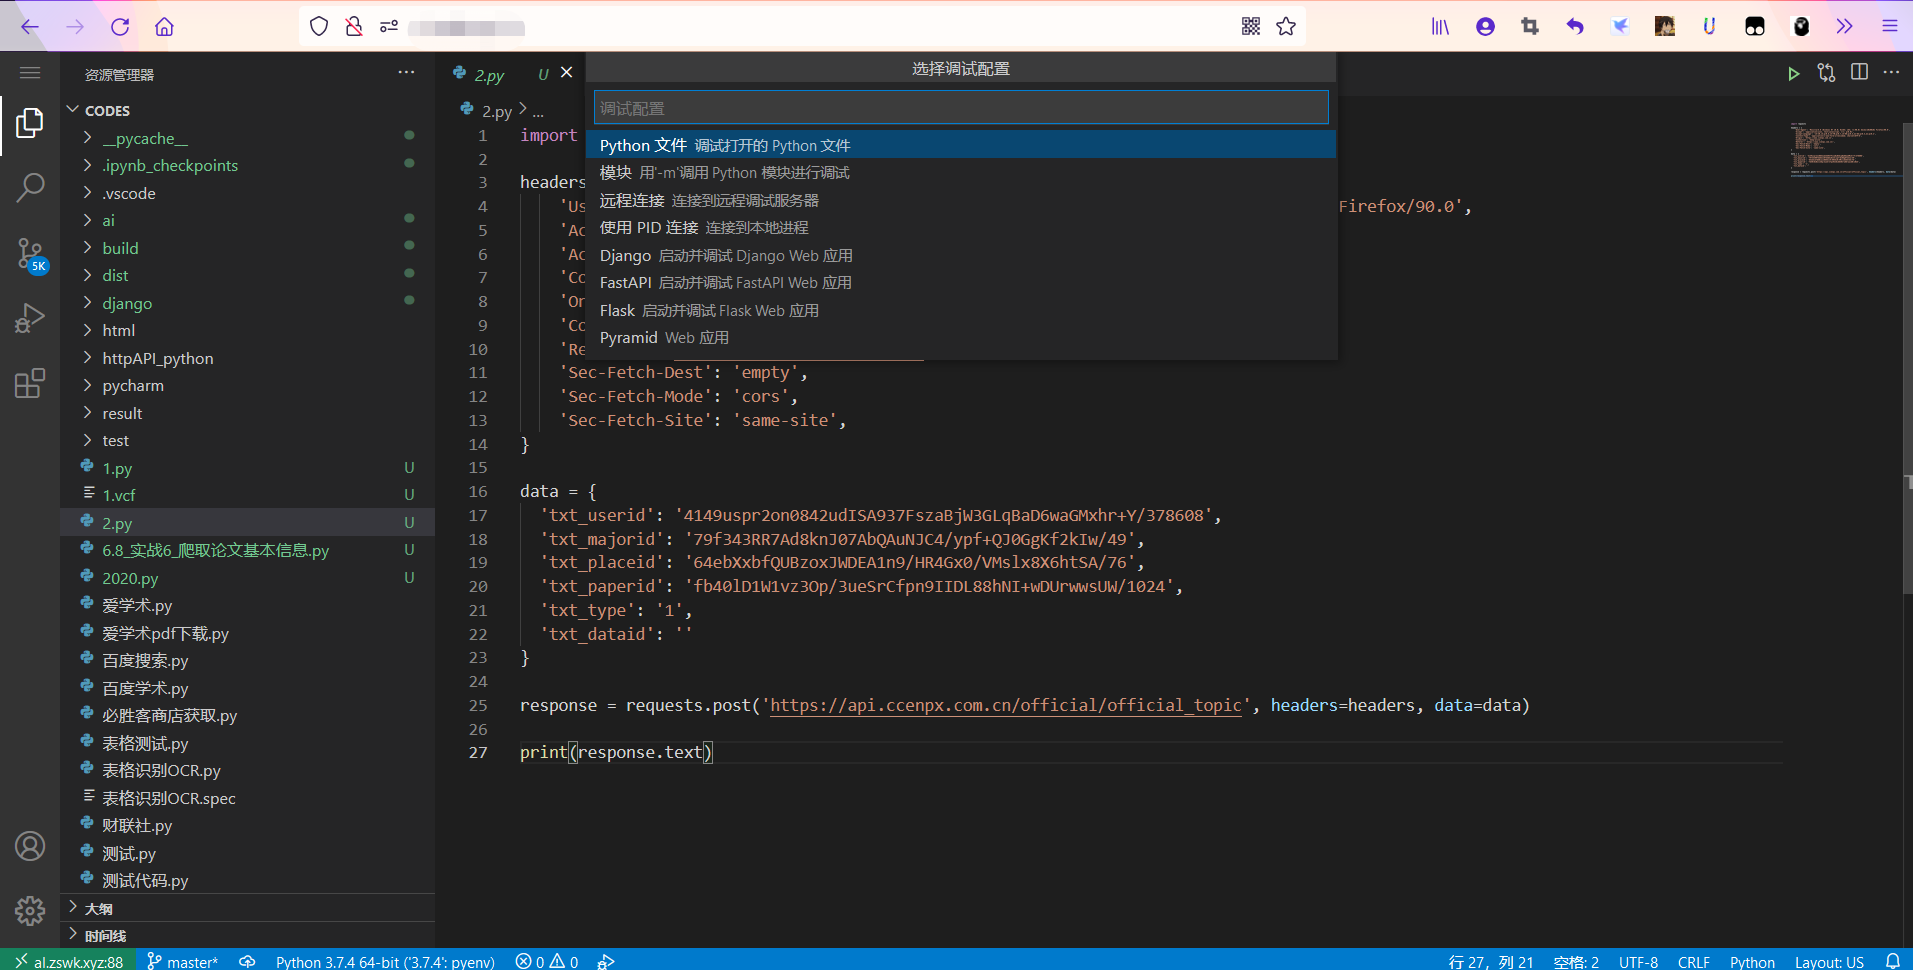Screen dimensions: 1913x970
Task: Run the Python file with play icon
Action: tap(1794, 73)
